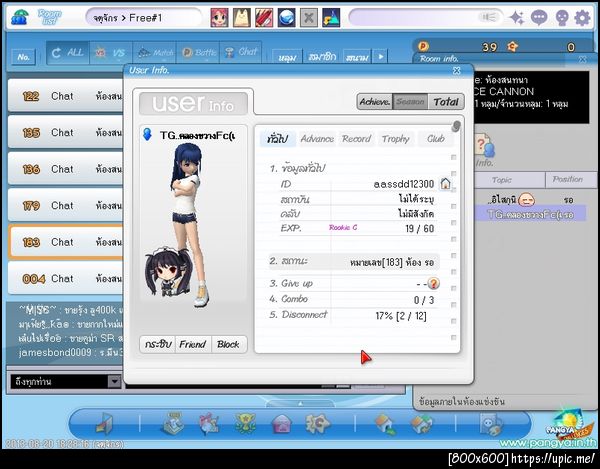Click the speaker icon in top search bar
Image resolution: width=600 pixels, height=469 pixels.
[x=488, y=17]
